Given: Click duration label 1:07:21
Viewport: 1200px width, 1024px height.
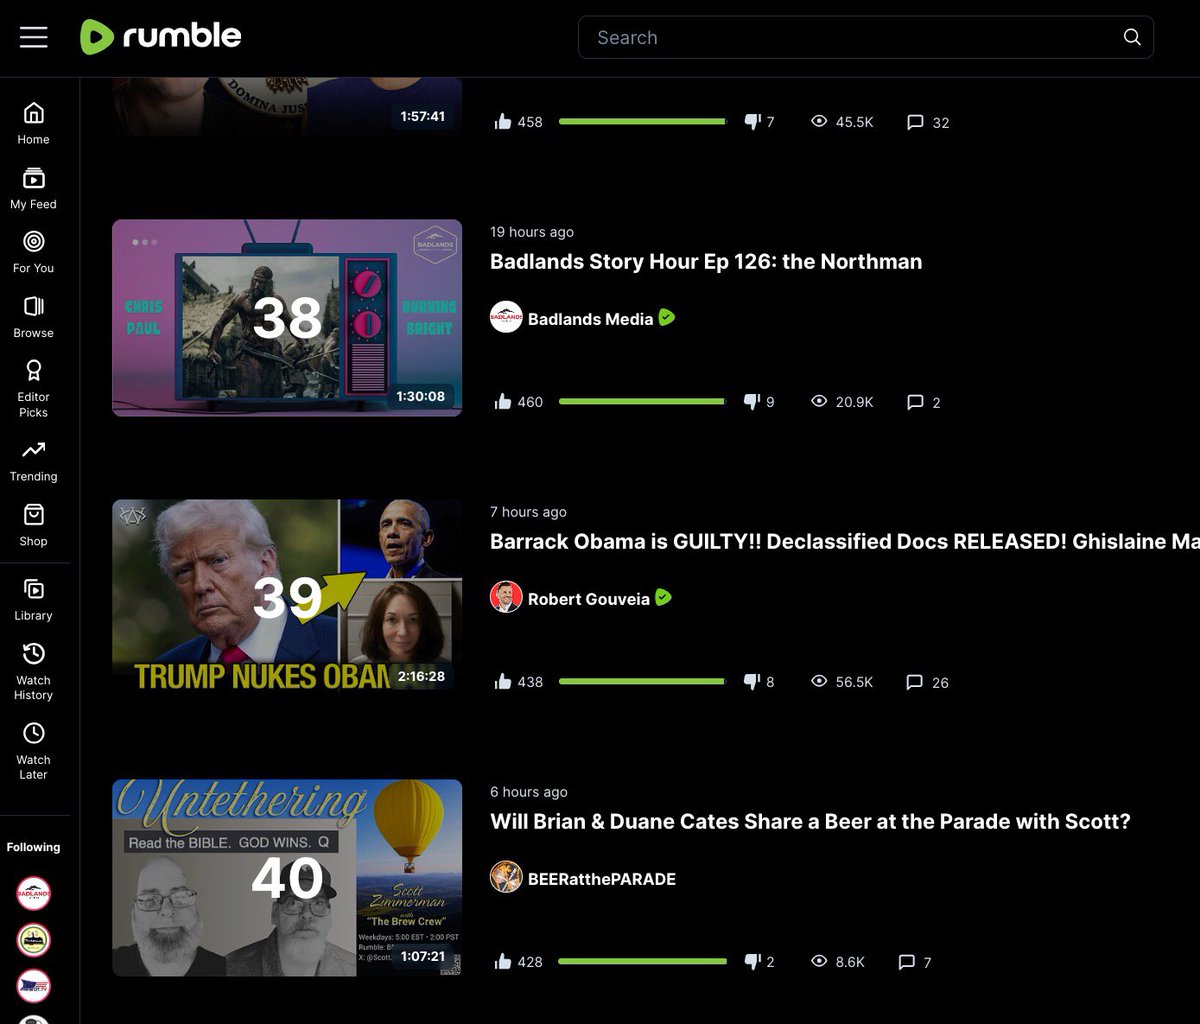Looking at the screenshot, I should [x=421, y=956].
